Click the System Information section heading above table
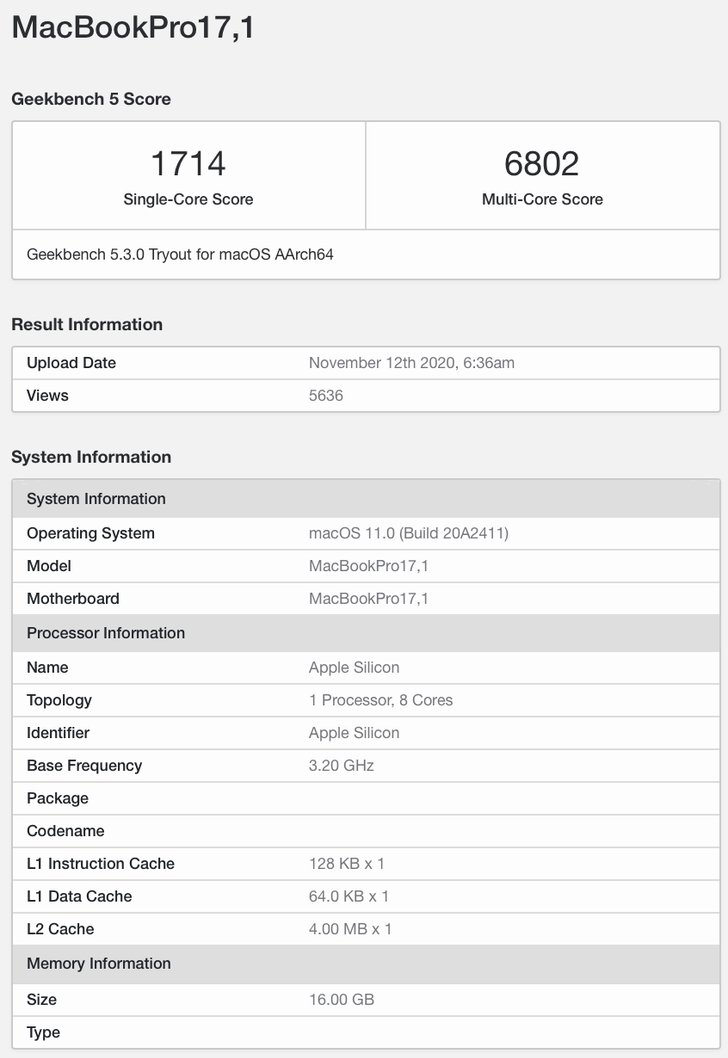The width and height of the screenshot is (728, 1058). 91,457
